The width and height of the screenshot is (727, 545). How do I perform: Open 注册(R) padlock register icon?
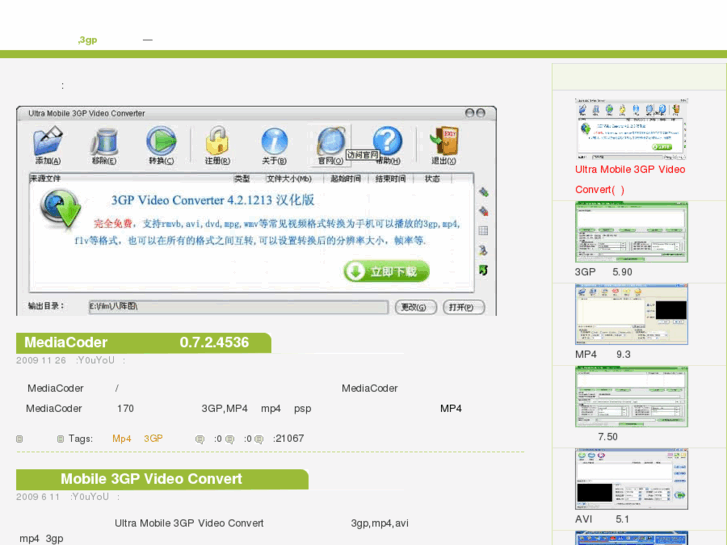(x=217, y=141)
